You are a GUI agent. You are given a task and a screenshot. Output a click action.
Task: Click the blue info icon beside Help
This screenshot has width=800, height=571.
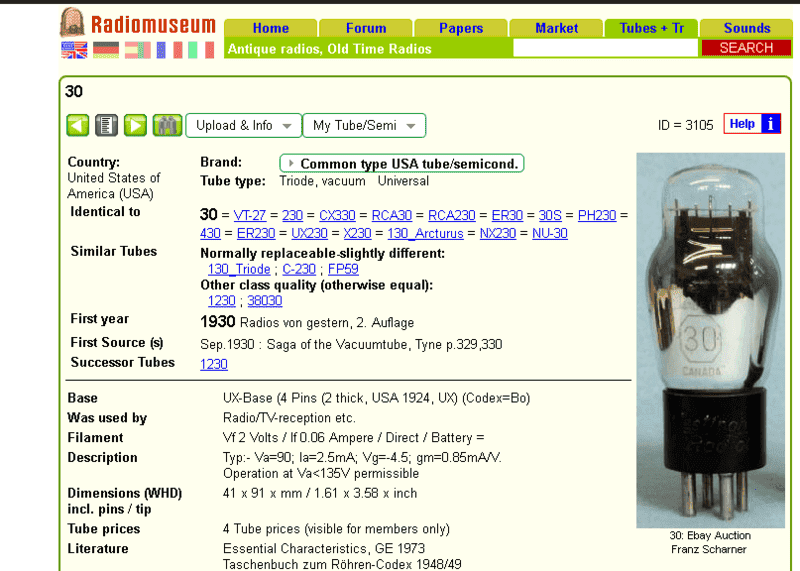click(x=771, y=124)
